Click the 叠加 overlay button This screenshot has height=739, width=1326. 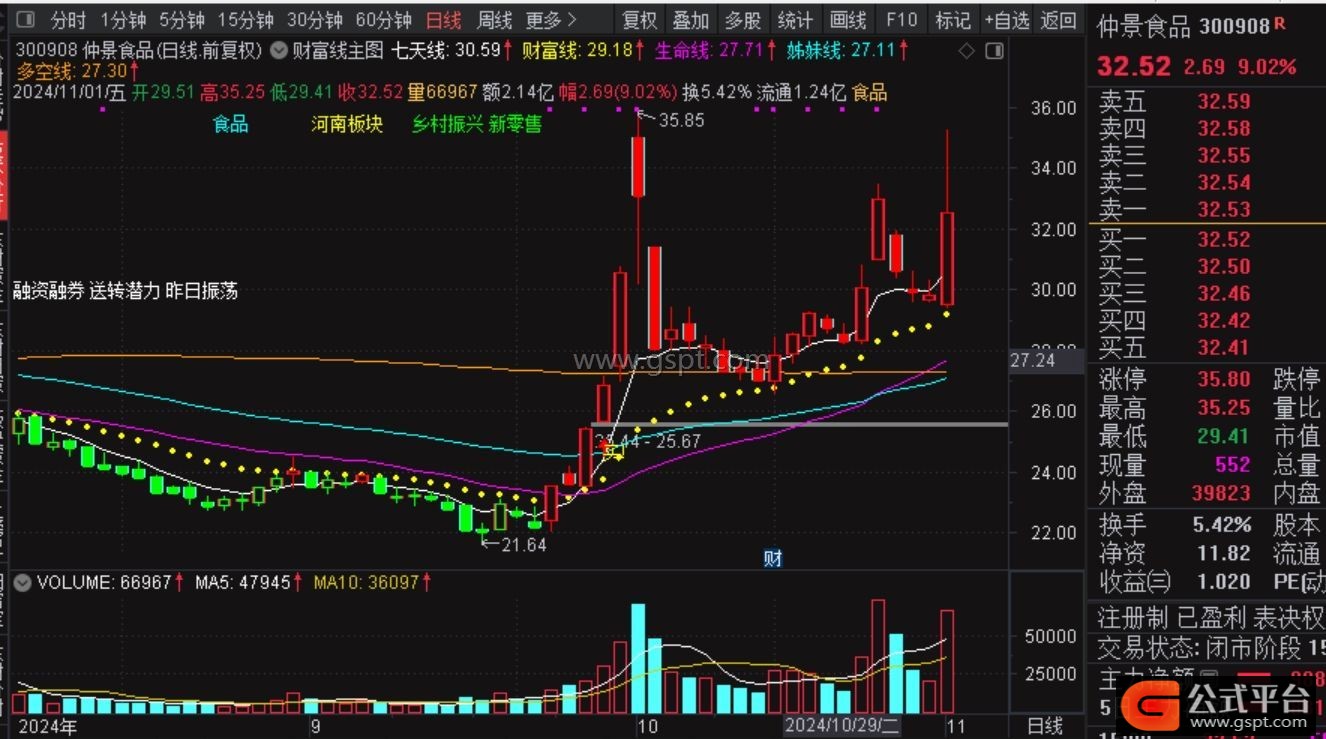coord(691,20)
